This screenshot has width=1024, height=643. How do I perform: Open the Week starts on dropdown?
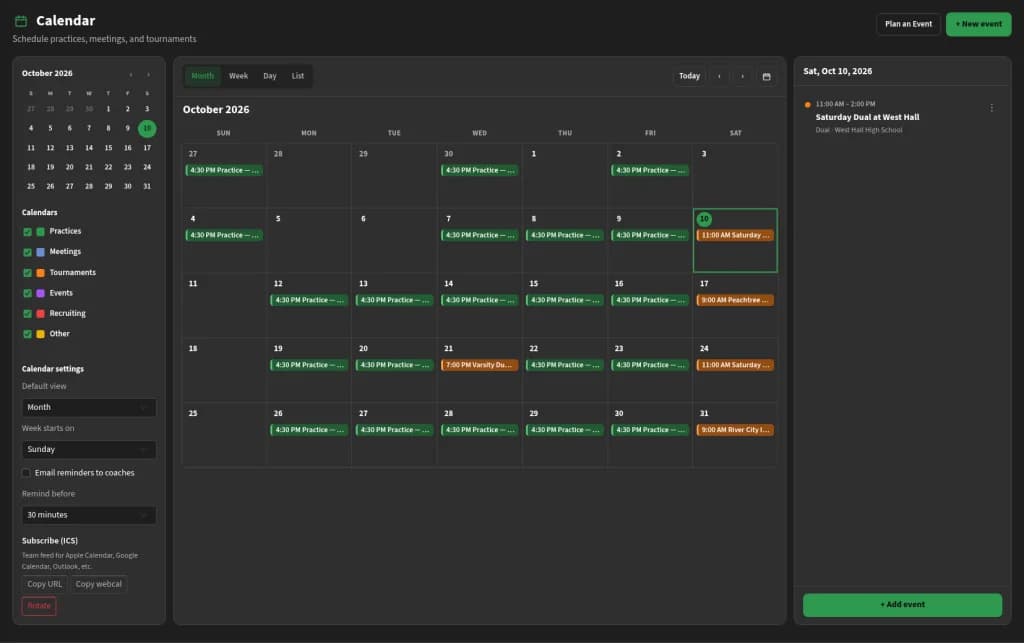pos(89,449)
